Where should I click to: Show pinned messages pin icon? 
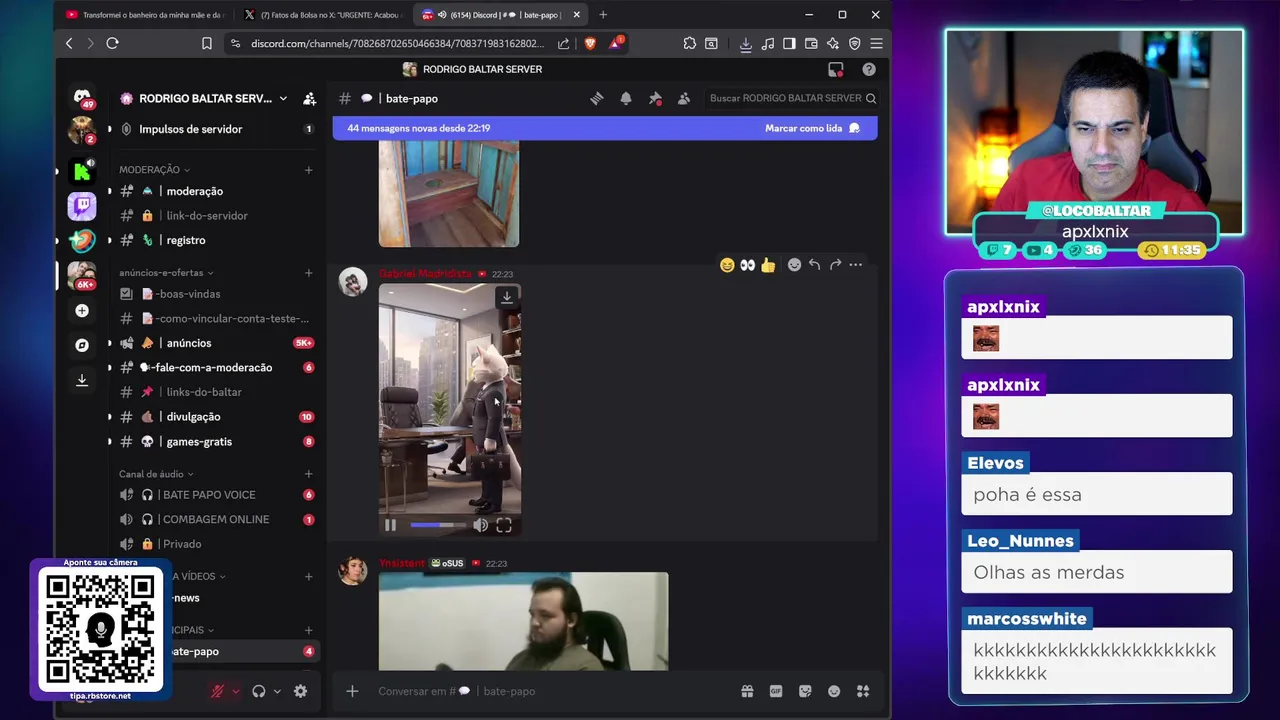click(655, 98)
